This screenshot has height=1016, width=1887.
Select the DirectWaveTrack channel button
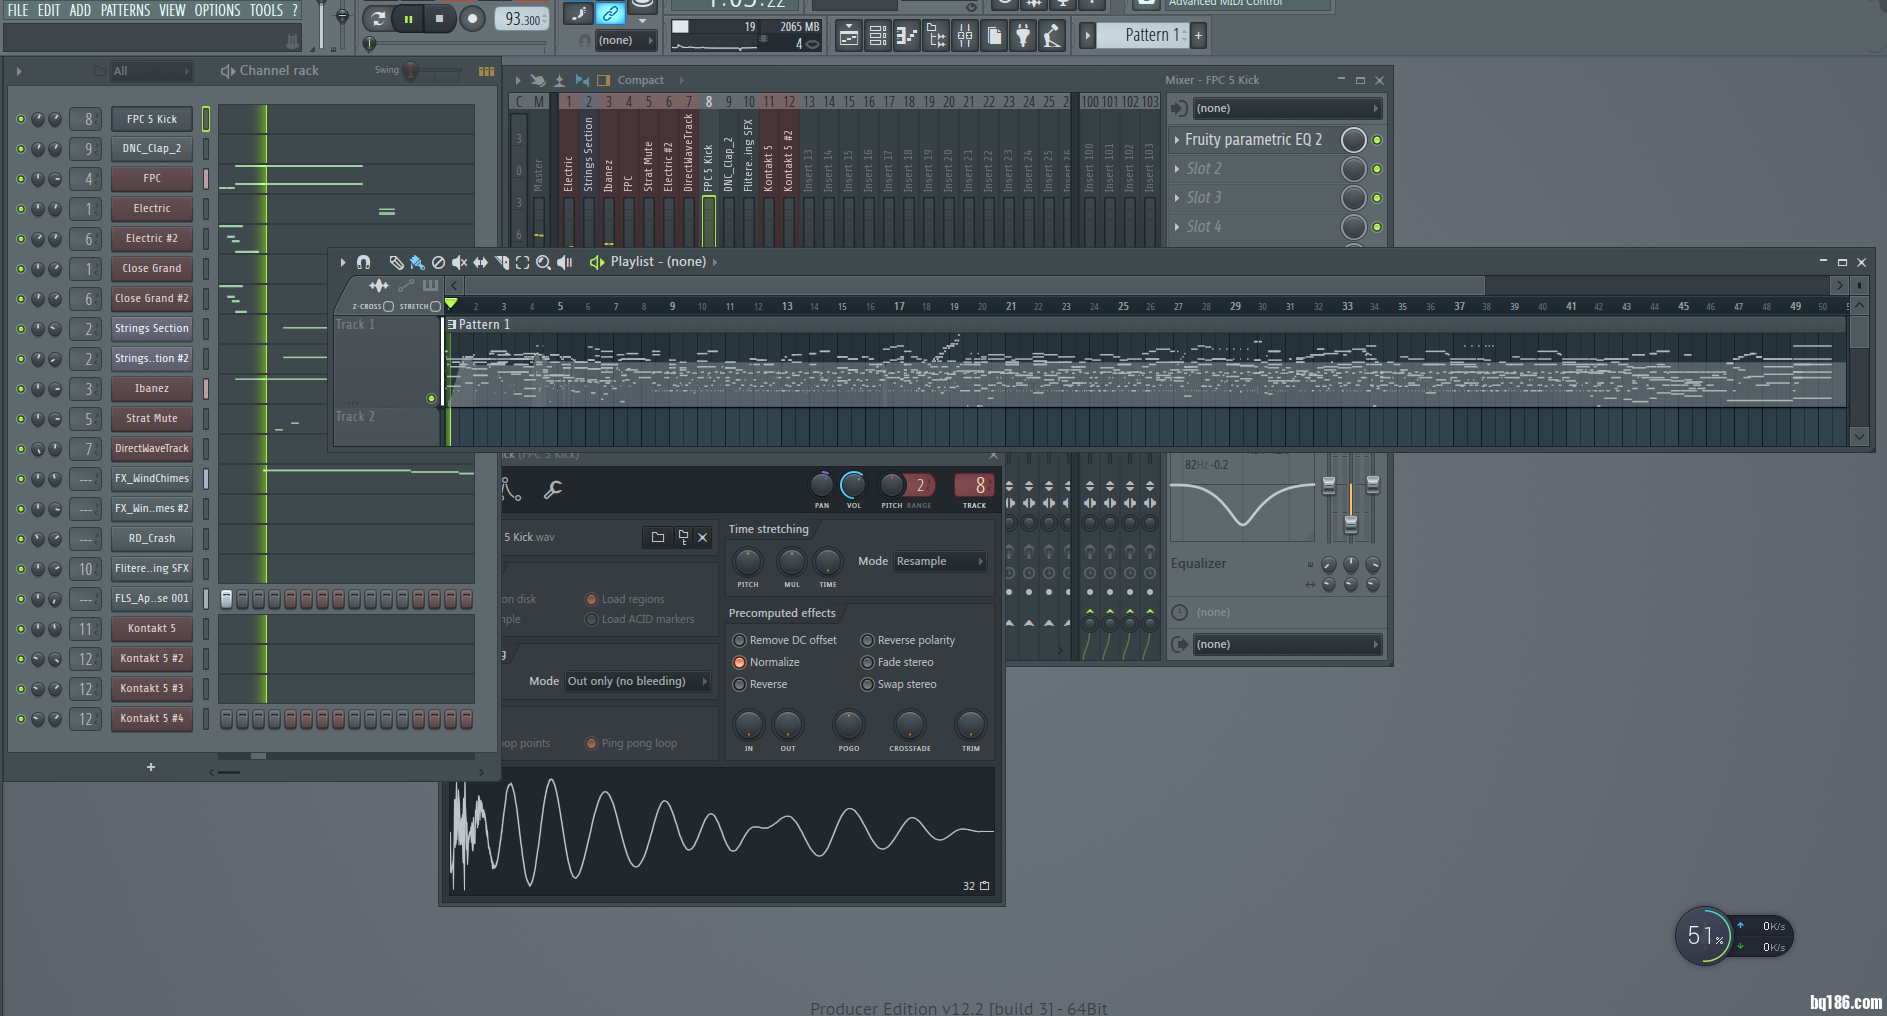coord(152,449)
